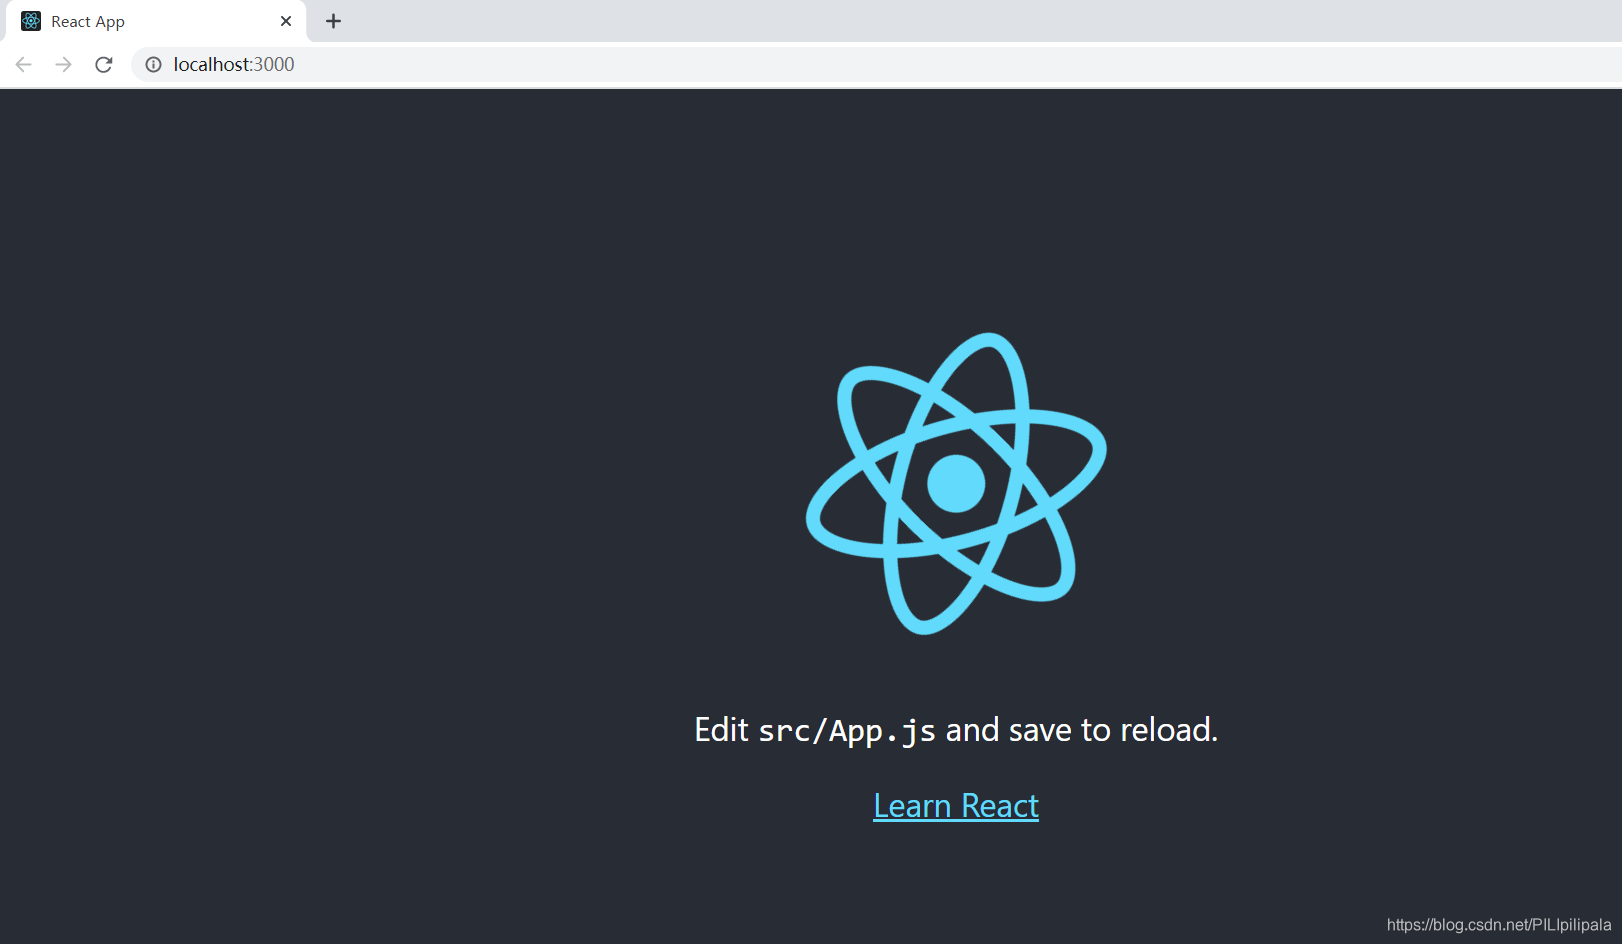Click the page reload icon
Viewport: 1622px width, 944px height.
[103, 64]
